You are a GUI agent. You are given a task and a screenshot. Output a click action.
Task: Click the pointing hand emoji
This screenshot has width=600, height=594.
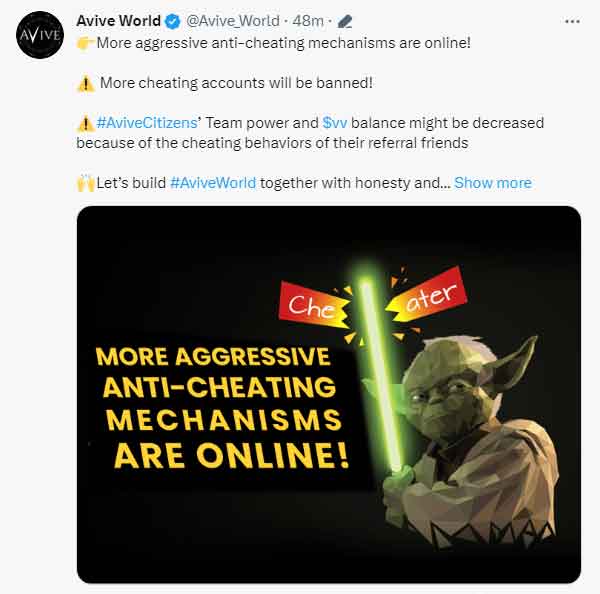pyautogui.click(x=85, y=43)
